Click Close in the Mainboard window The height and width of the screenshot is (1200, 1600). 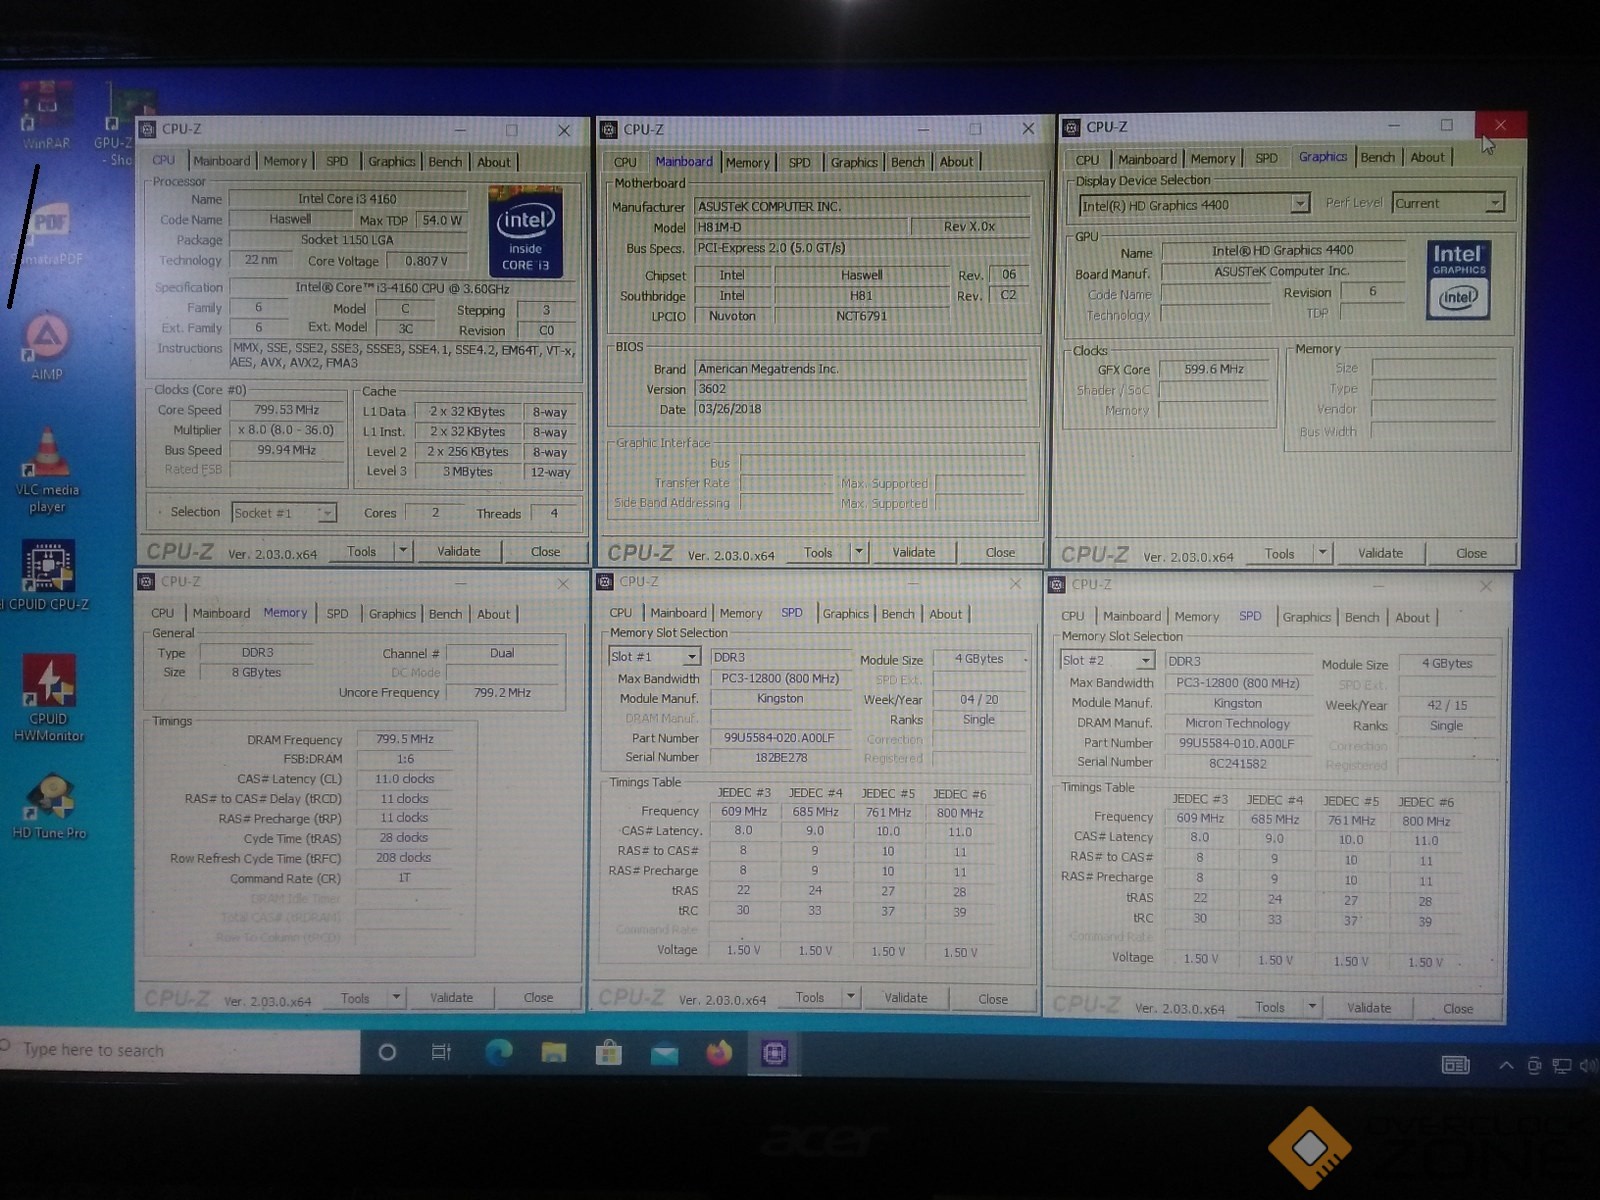1000,552
